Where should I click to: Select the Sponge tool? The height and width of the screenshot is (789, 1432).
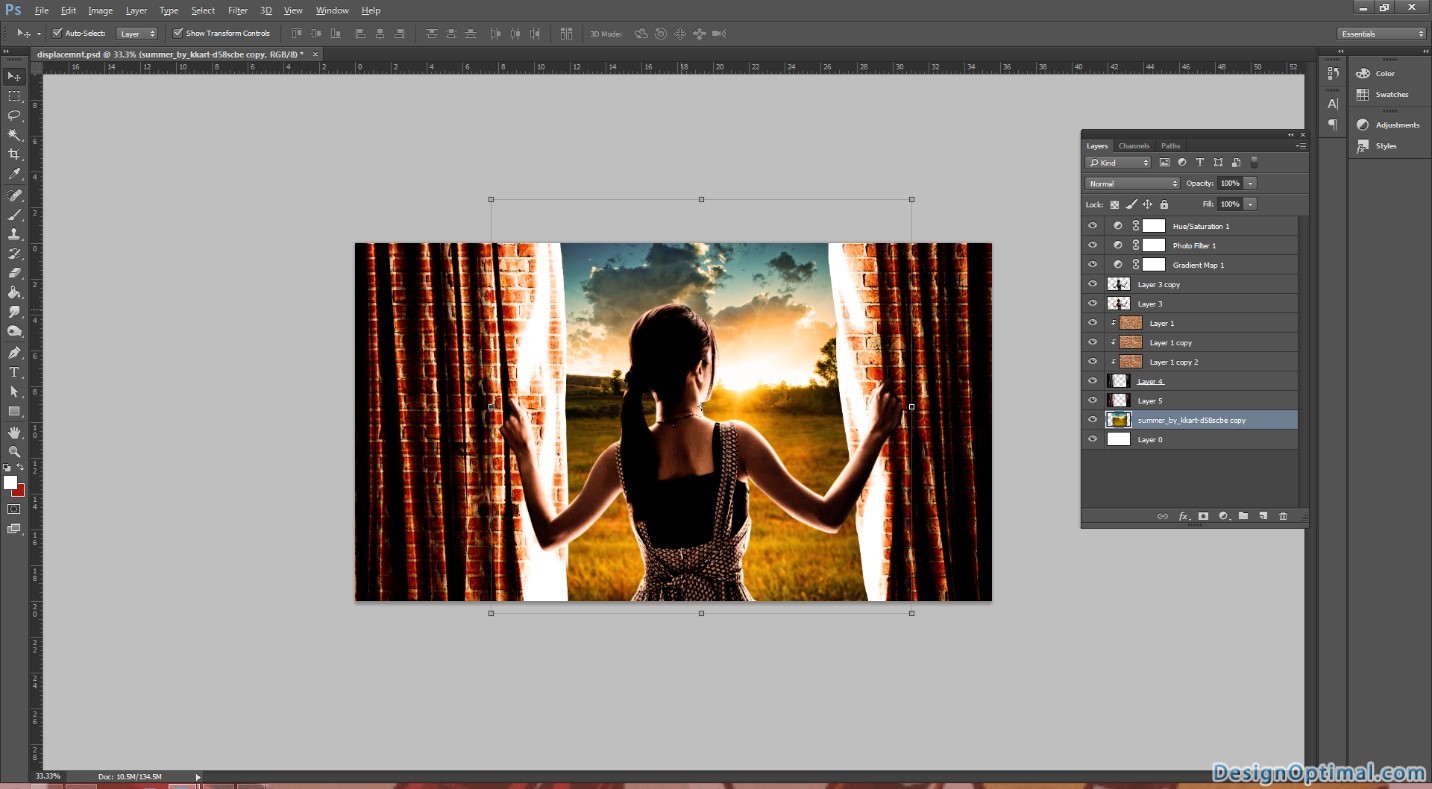tap(14, 332)
